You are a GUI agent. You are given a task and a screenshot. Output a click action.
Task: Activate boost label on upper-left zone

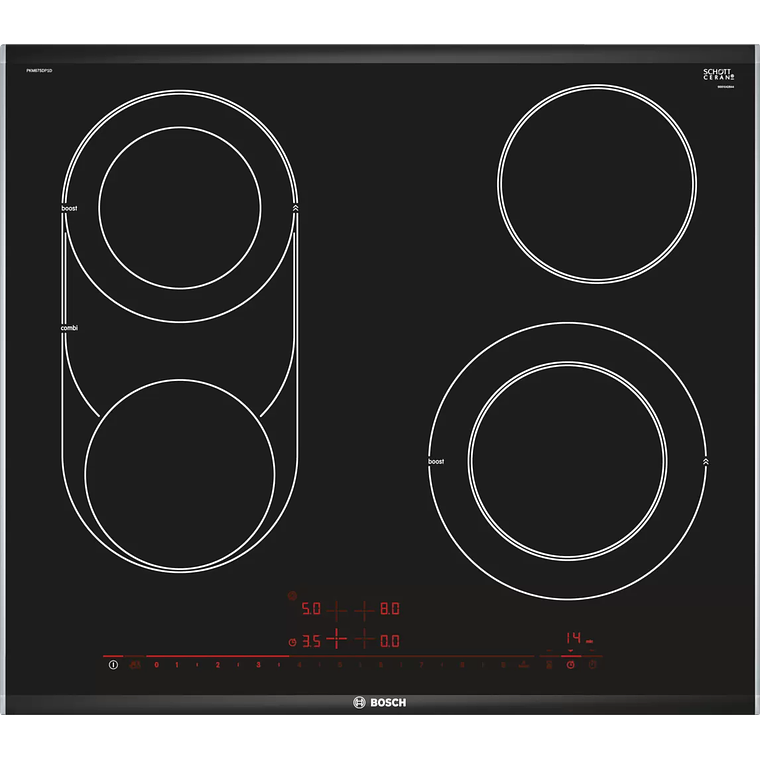[69, 208]
